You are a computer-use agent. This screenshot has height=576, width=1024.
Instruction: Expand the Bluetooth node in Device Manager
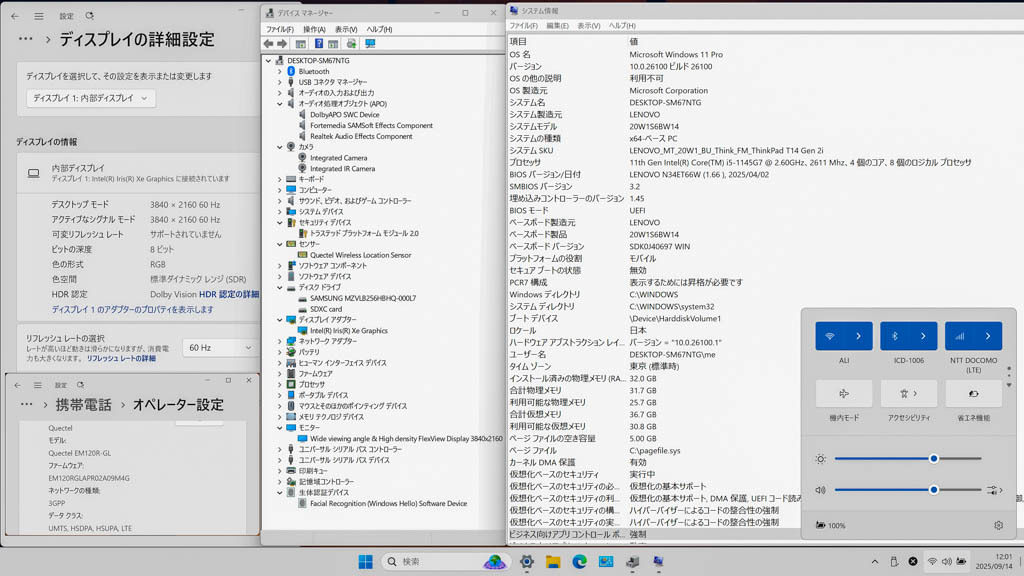coord(280,71)
